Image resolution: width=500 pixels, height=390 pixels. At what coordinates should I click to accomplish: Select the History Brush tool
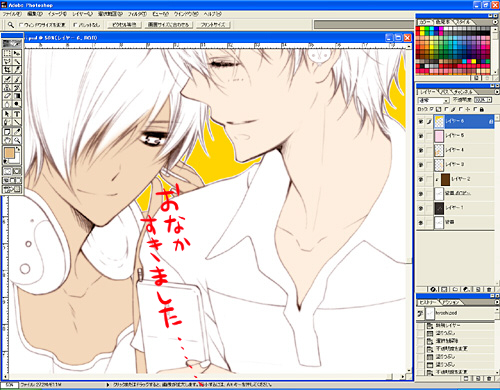17,88
